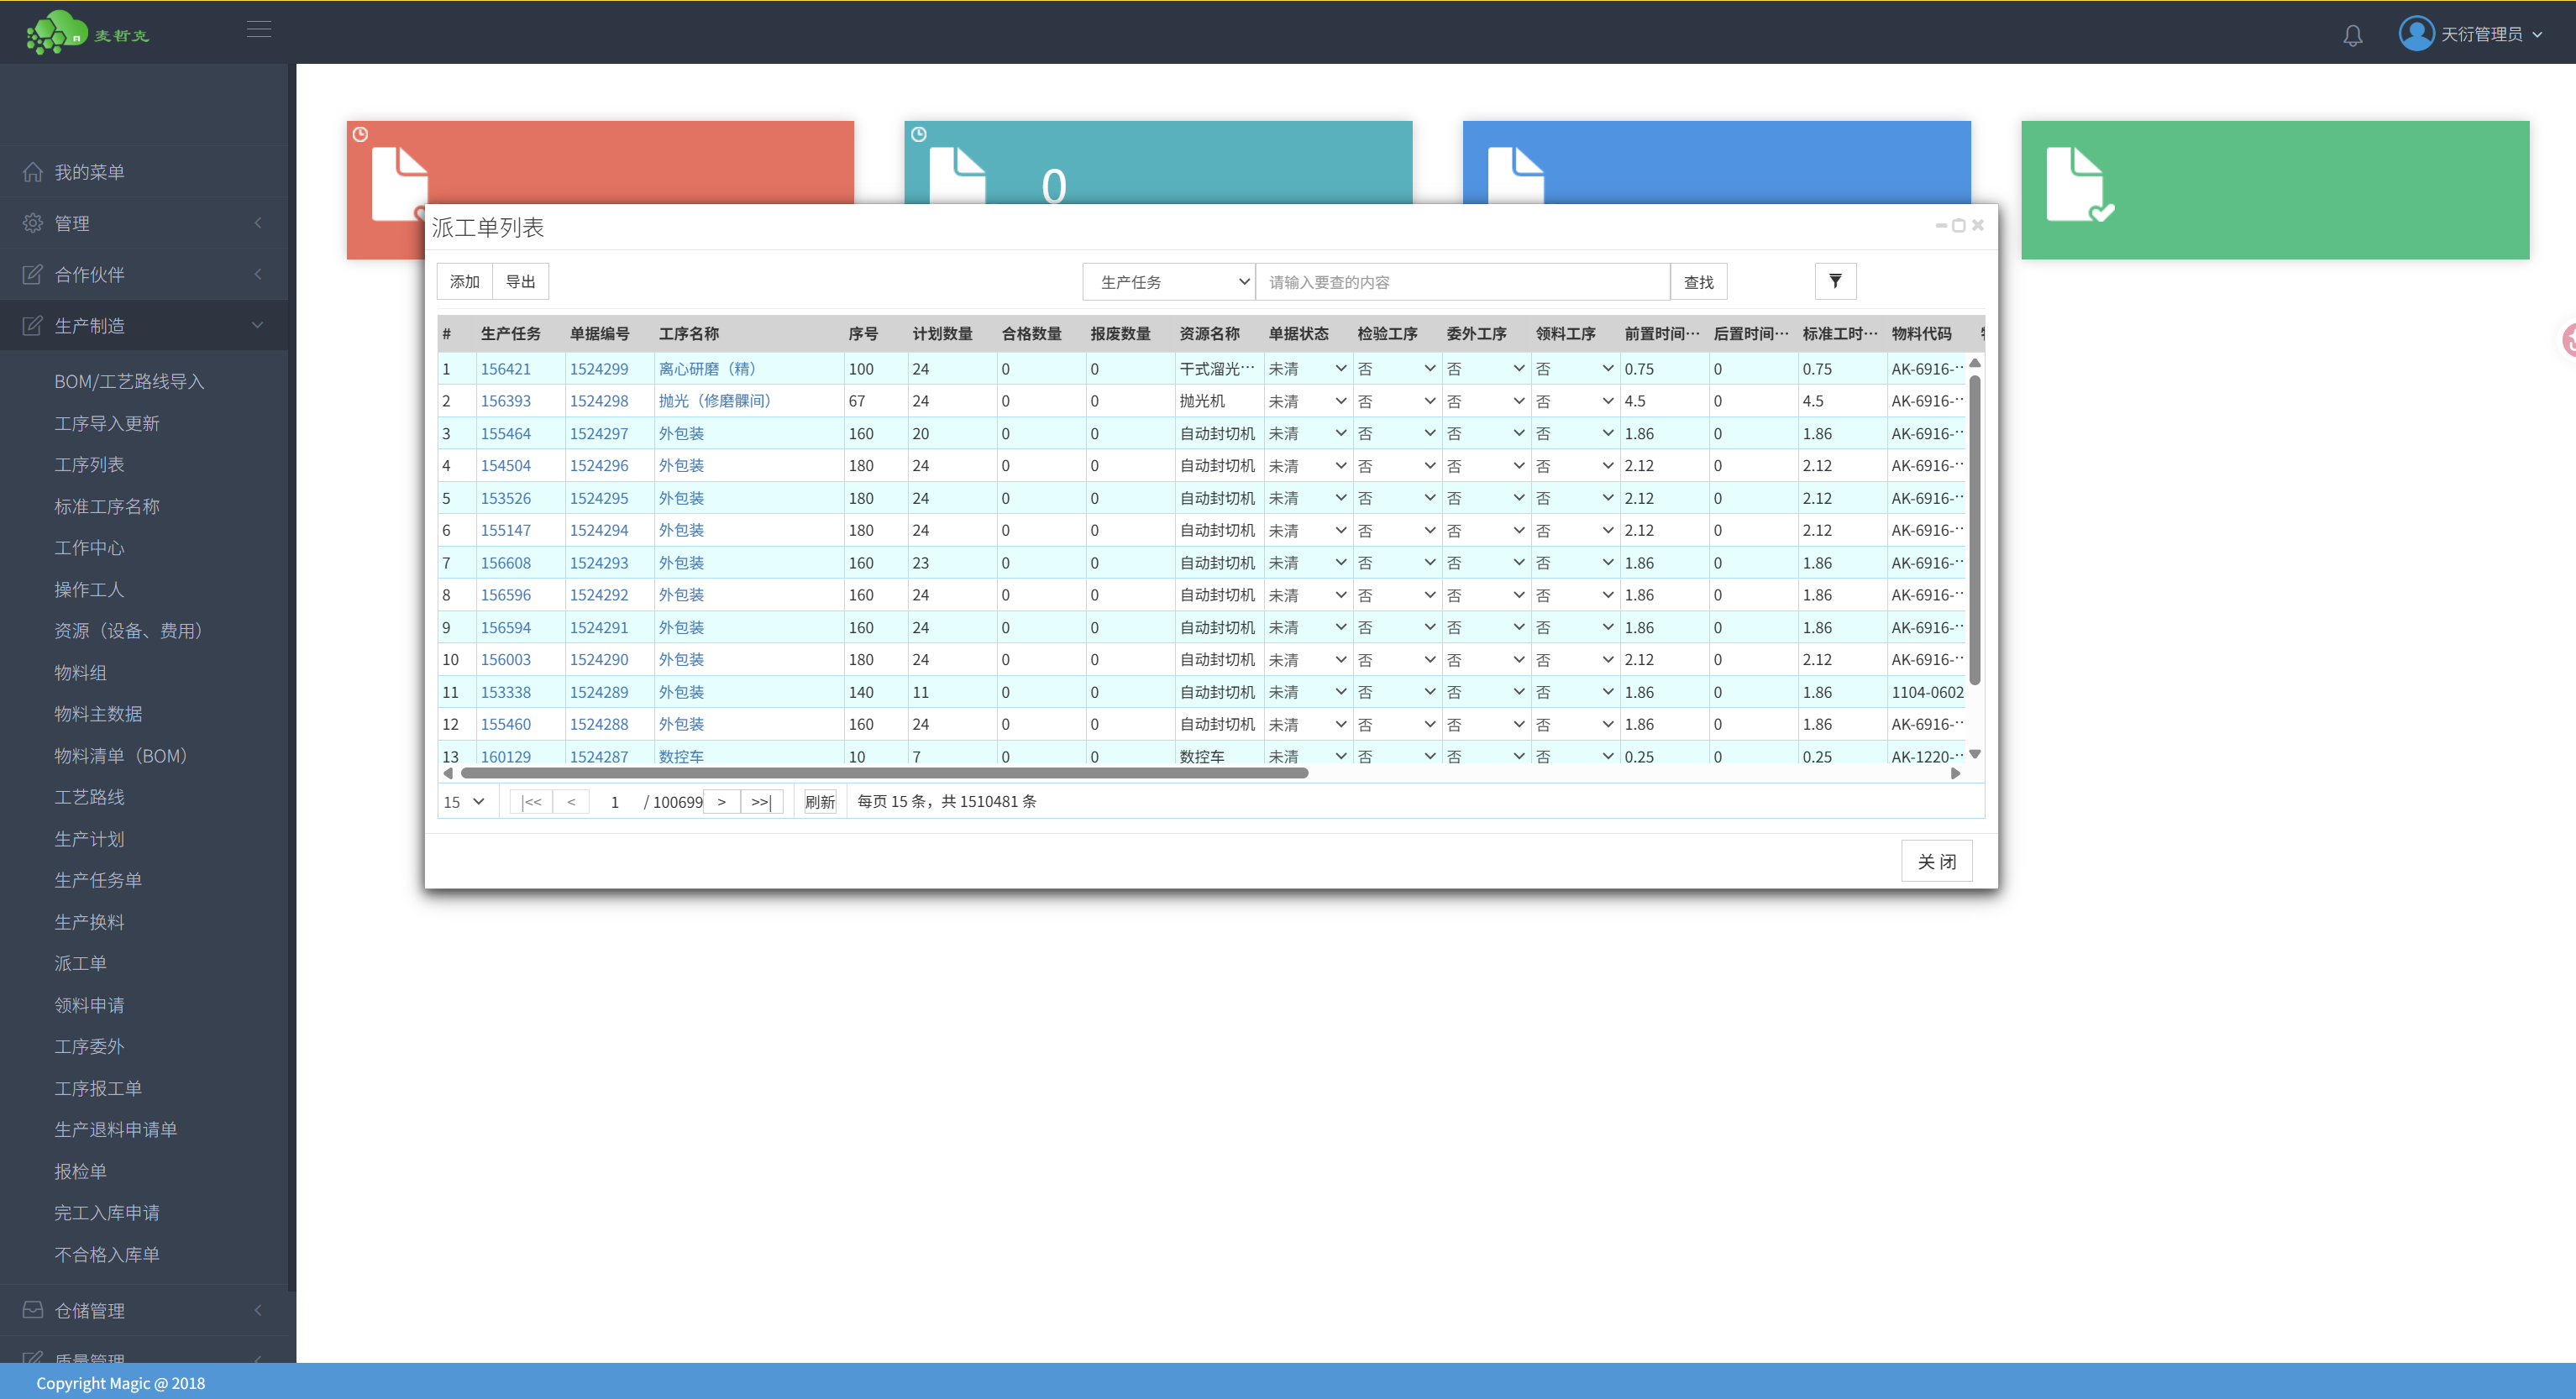Screen dimensions: 2576x1399
Task: Click the 添加 button
Action: coord(465,281)
